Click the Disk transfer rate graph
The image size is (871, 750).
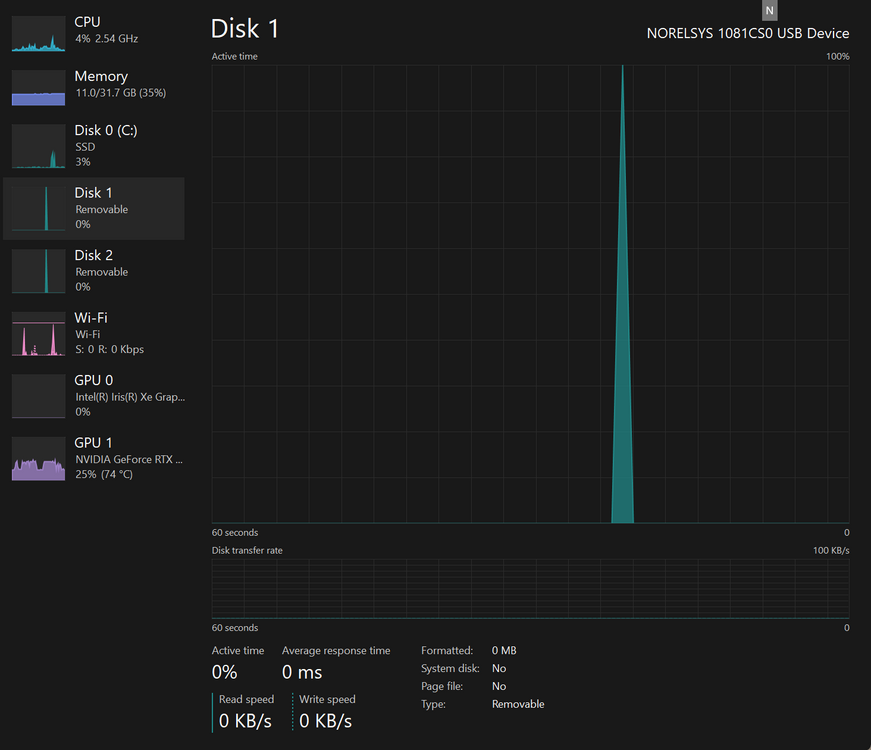pos(530,589)
